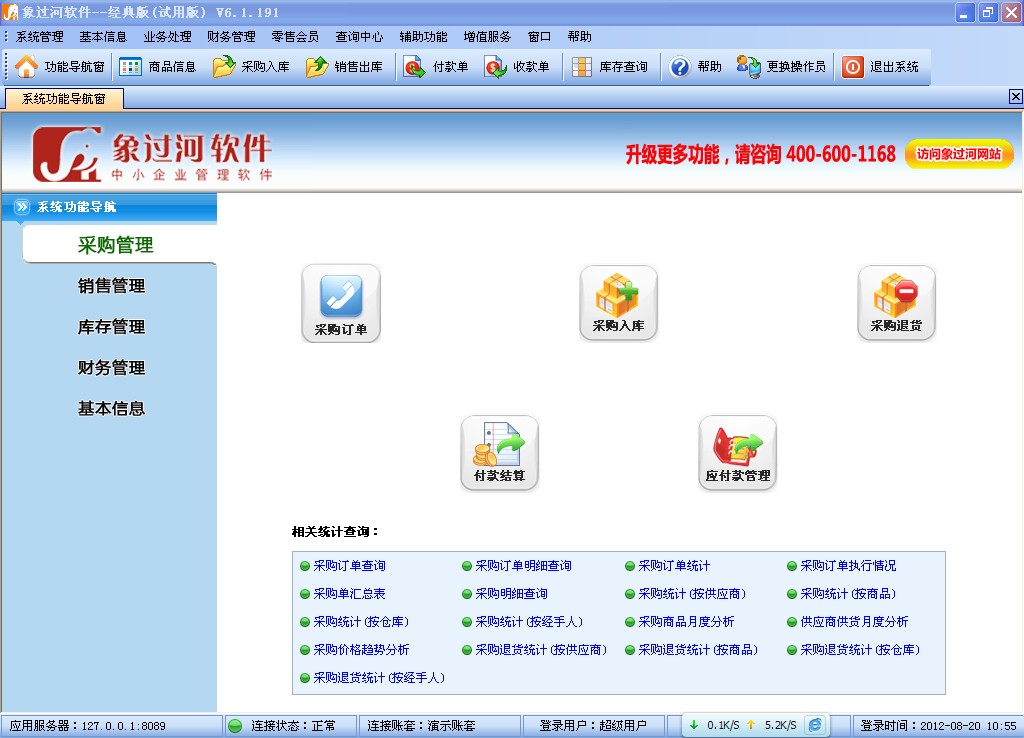Open the 采购订单查询 link
This screenshot has width=1024, height=738.
click(349, 566)
